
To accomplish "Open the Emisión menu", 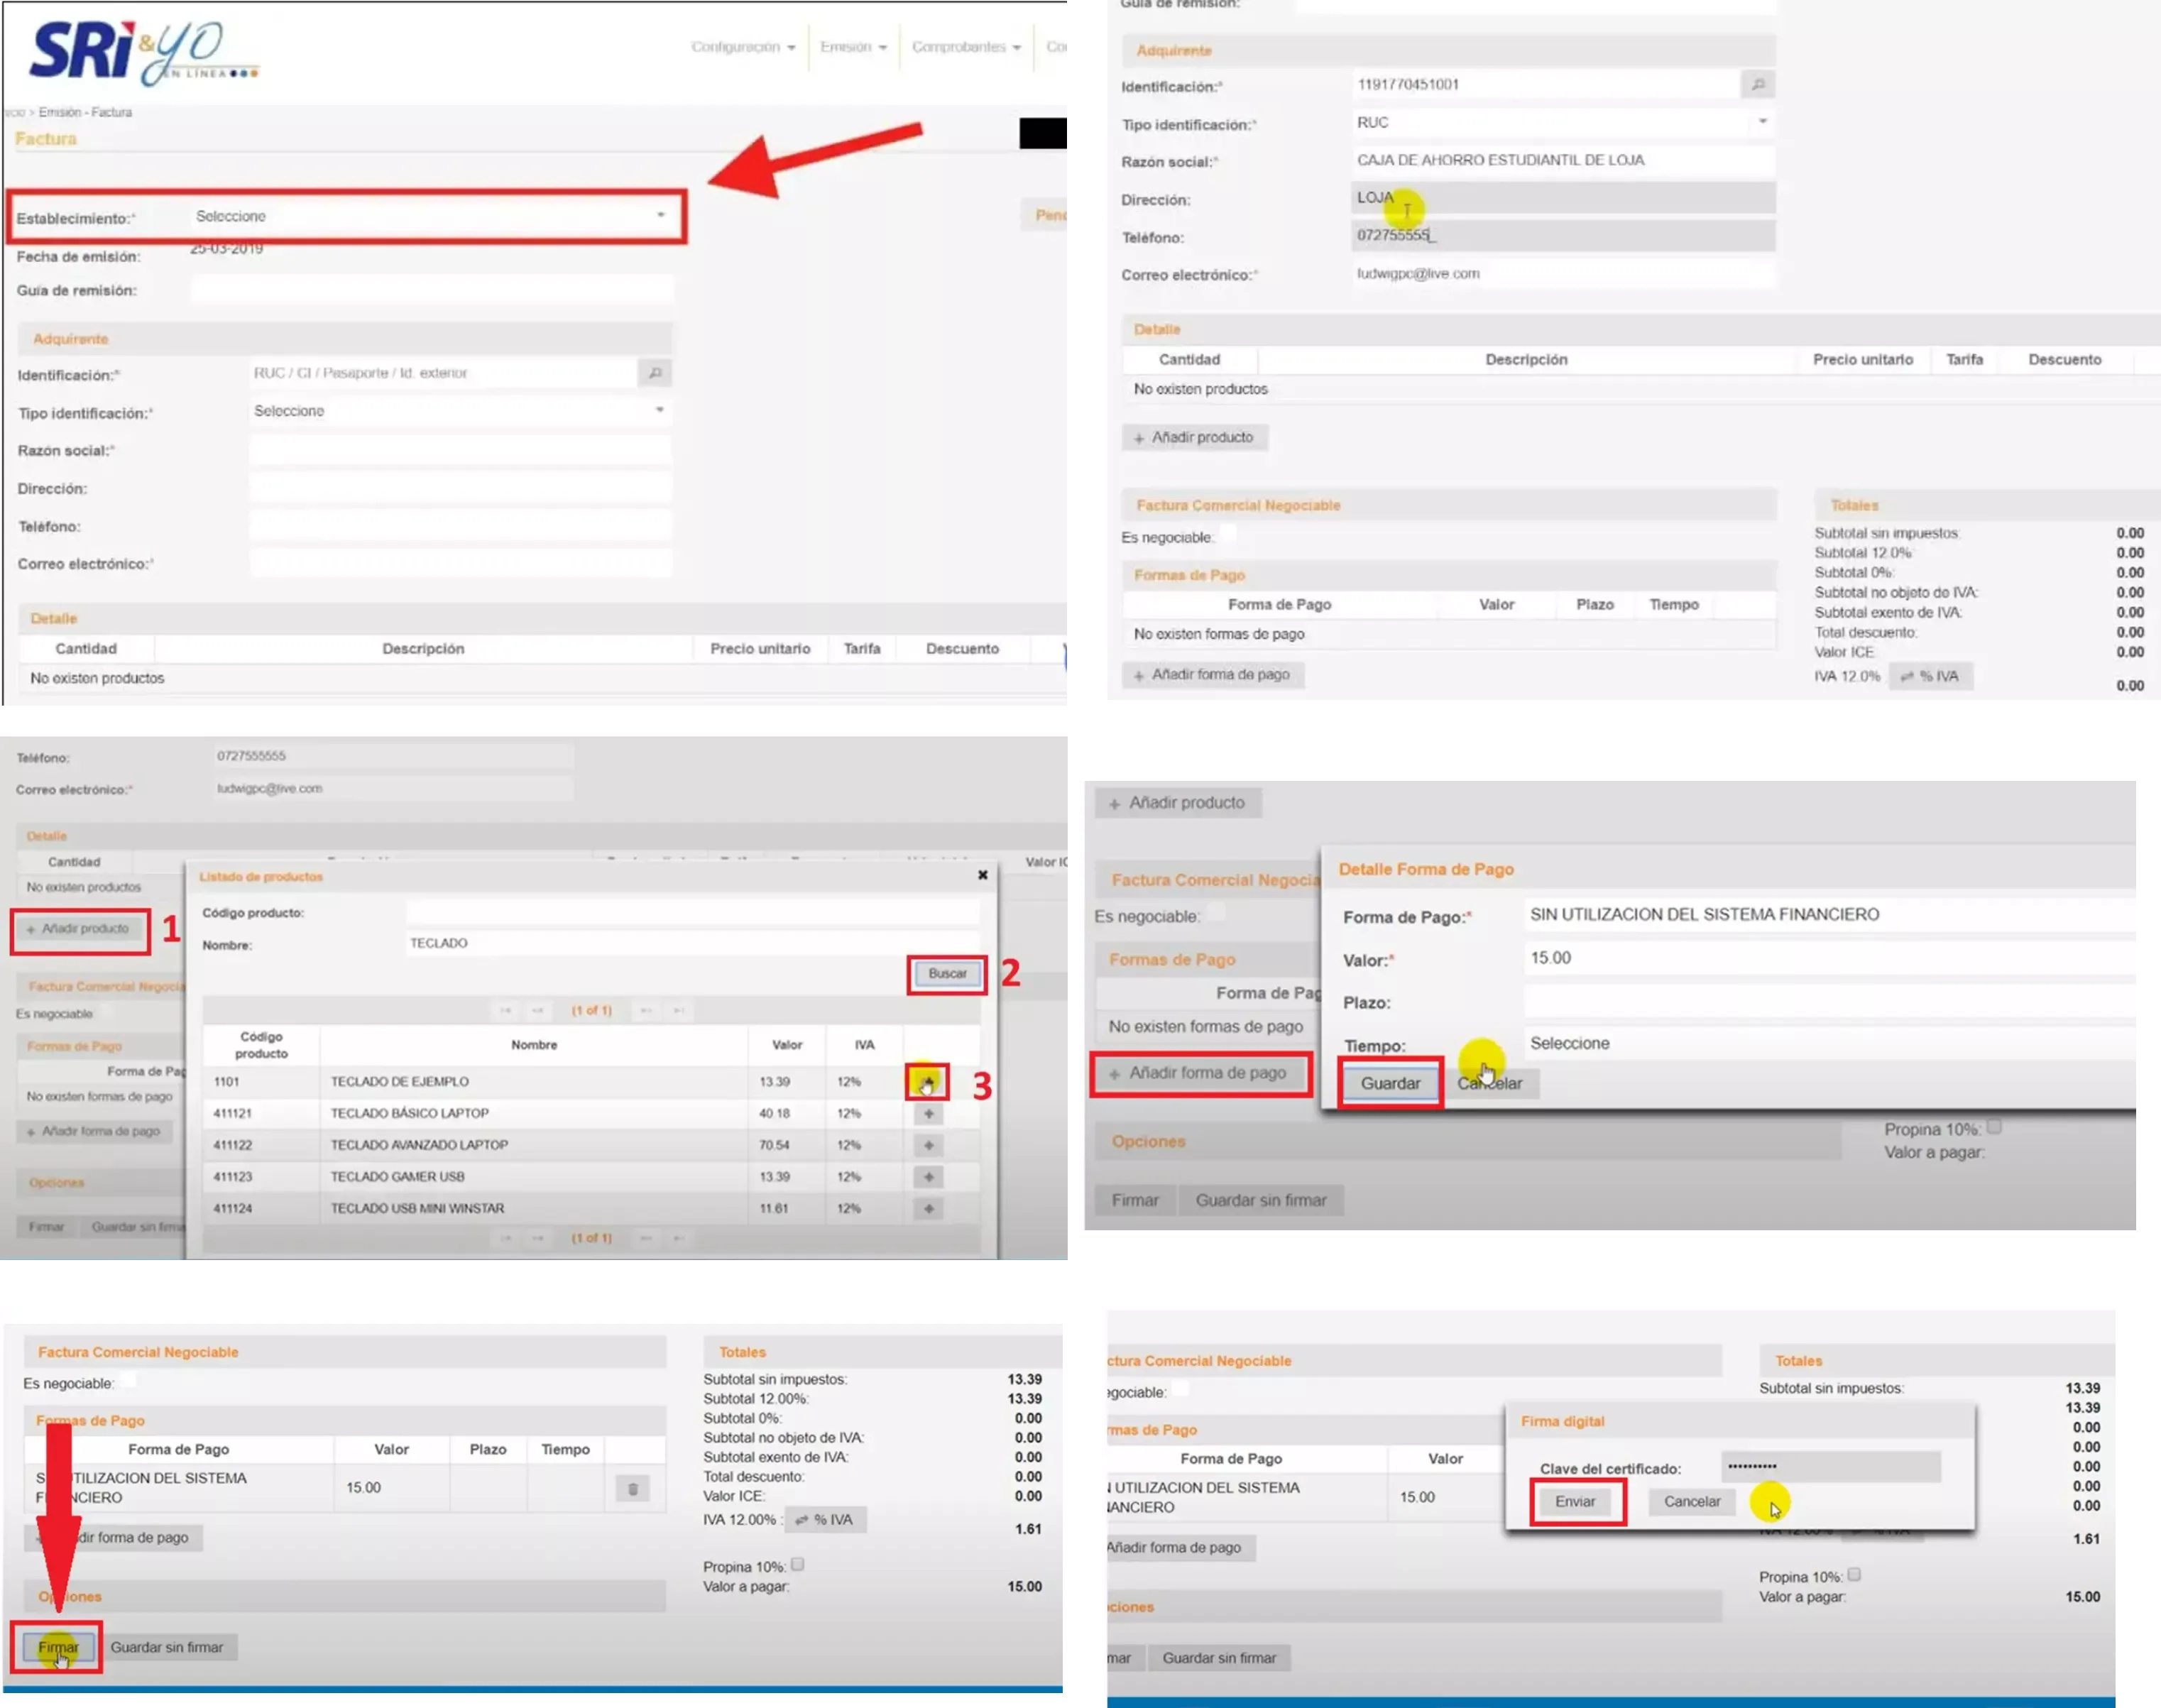I will (853, 47).
